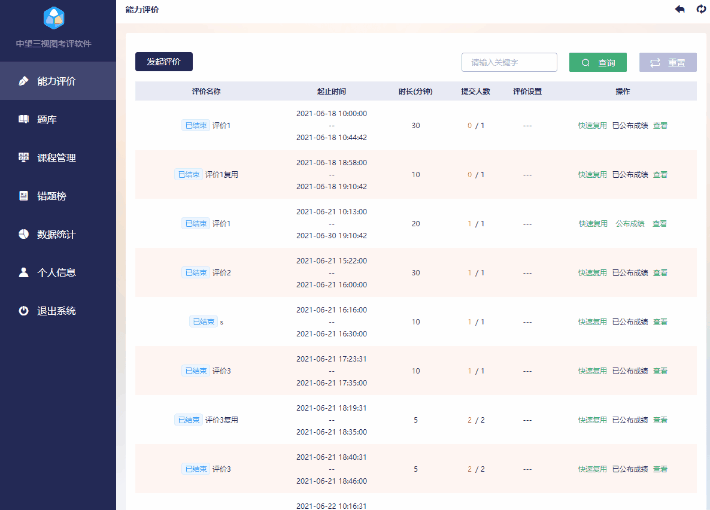
Task: Click 快速复用 link for 评价1复用 row
Action: tap(592, 174)
